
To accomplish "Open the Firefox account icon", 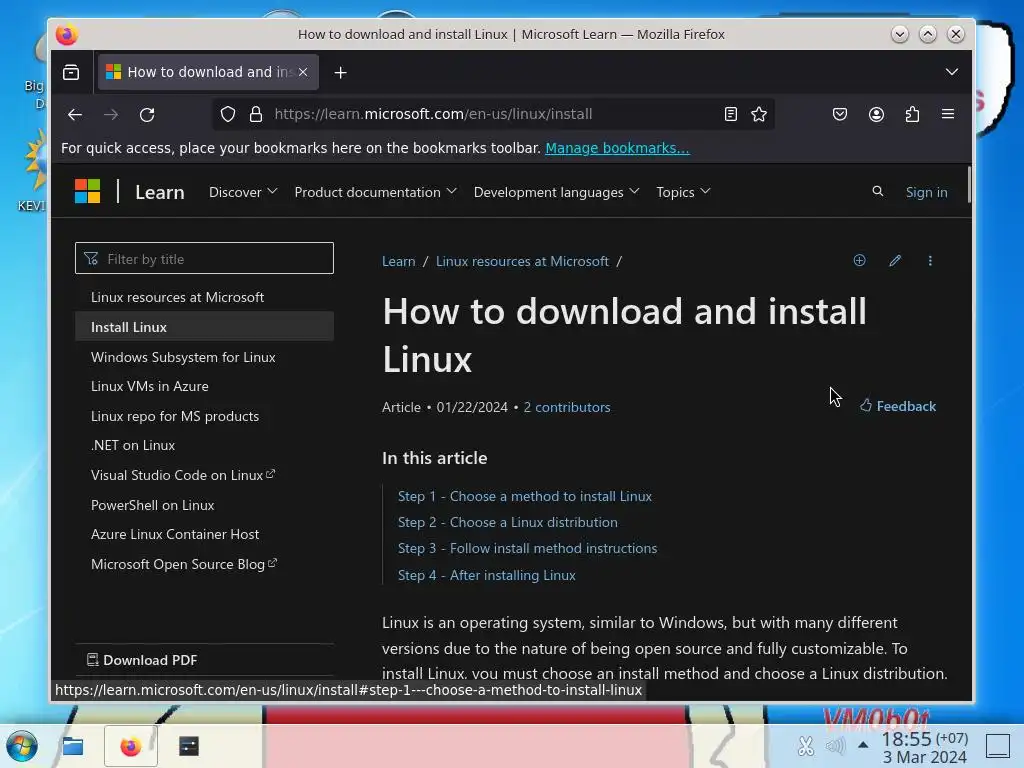I will pyautogui.click(x=876, y=114).
